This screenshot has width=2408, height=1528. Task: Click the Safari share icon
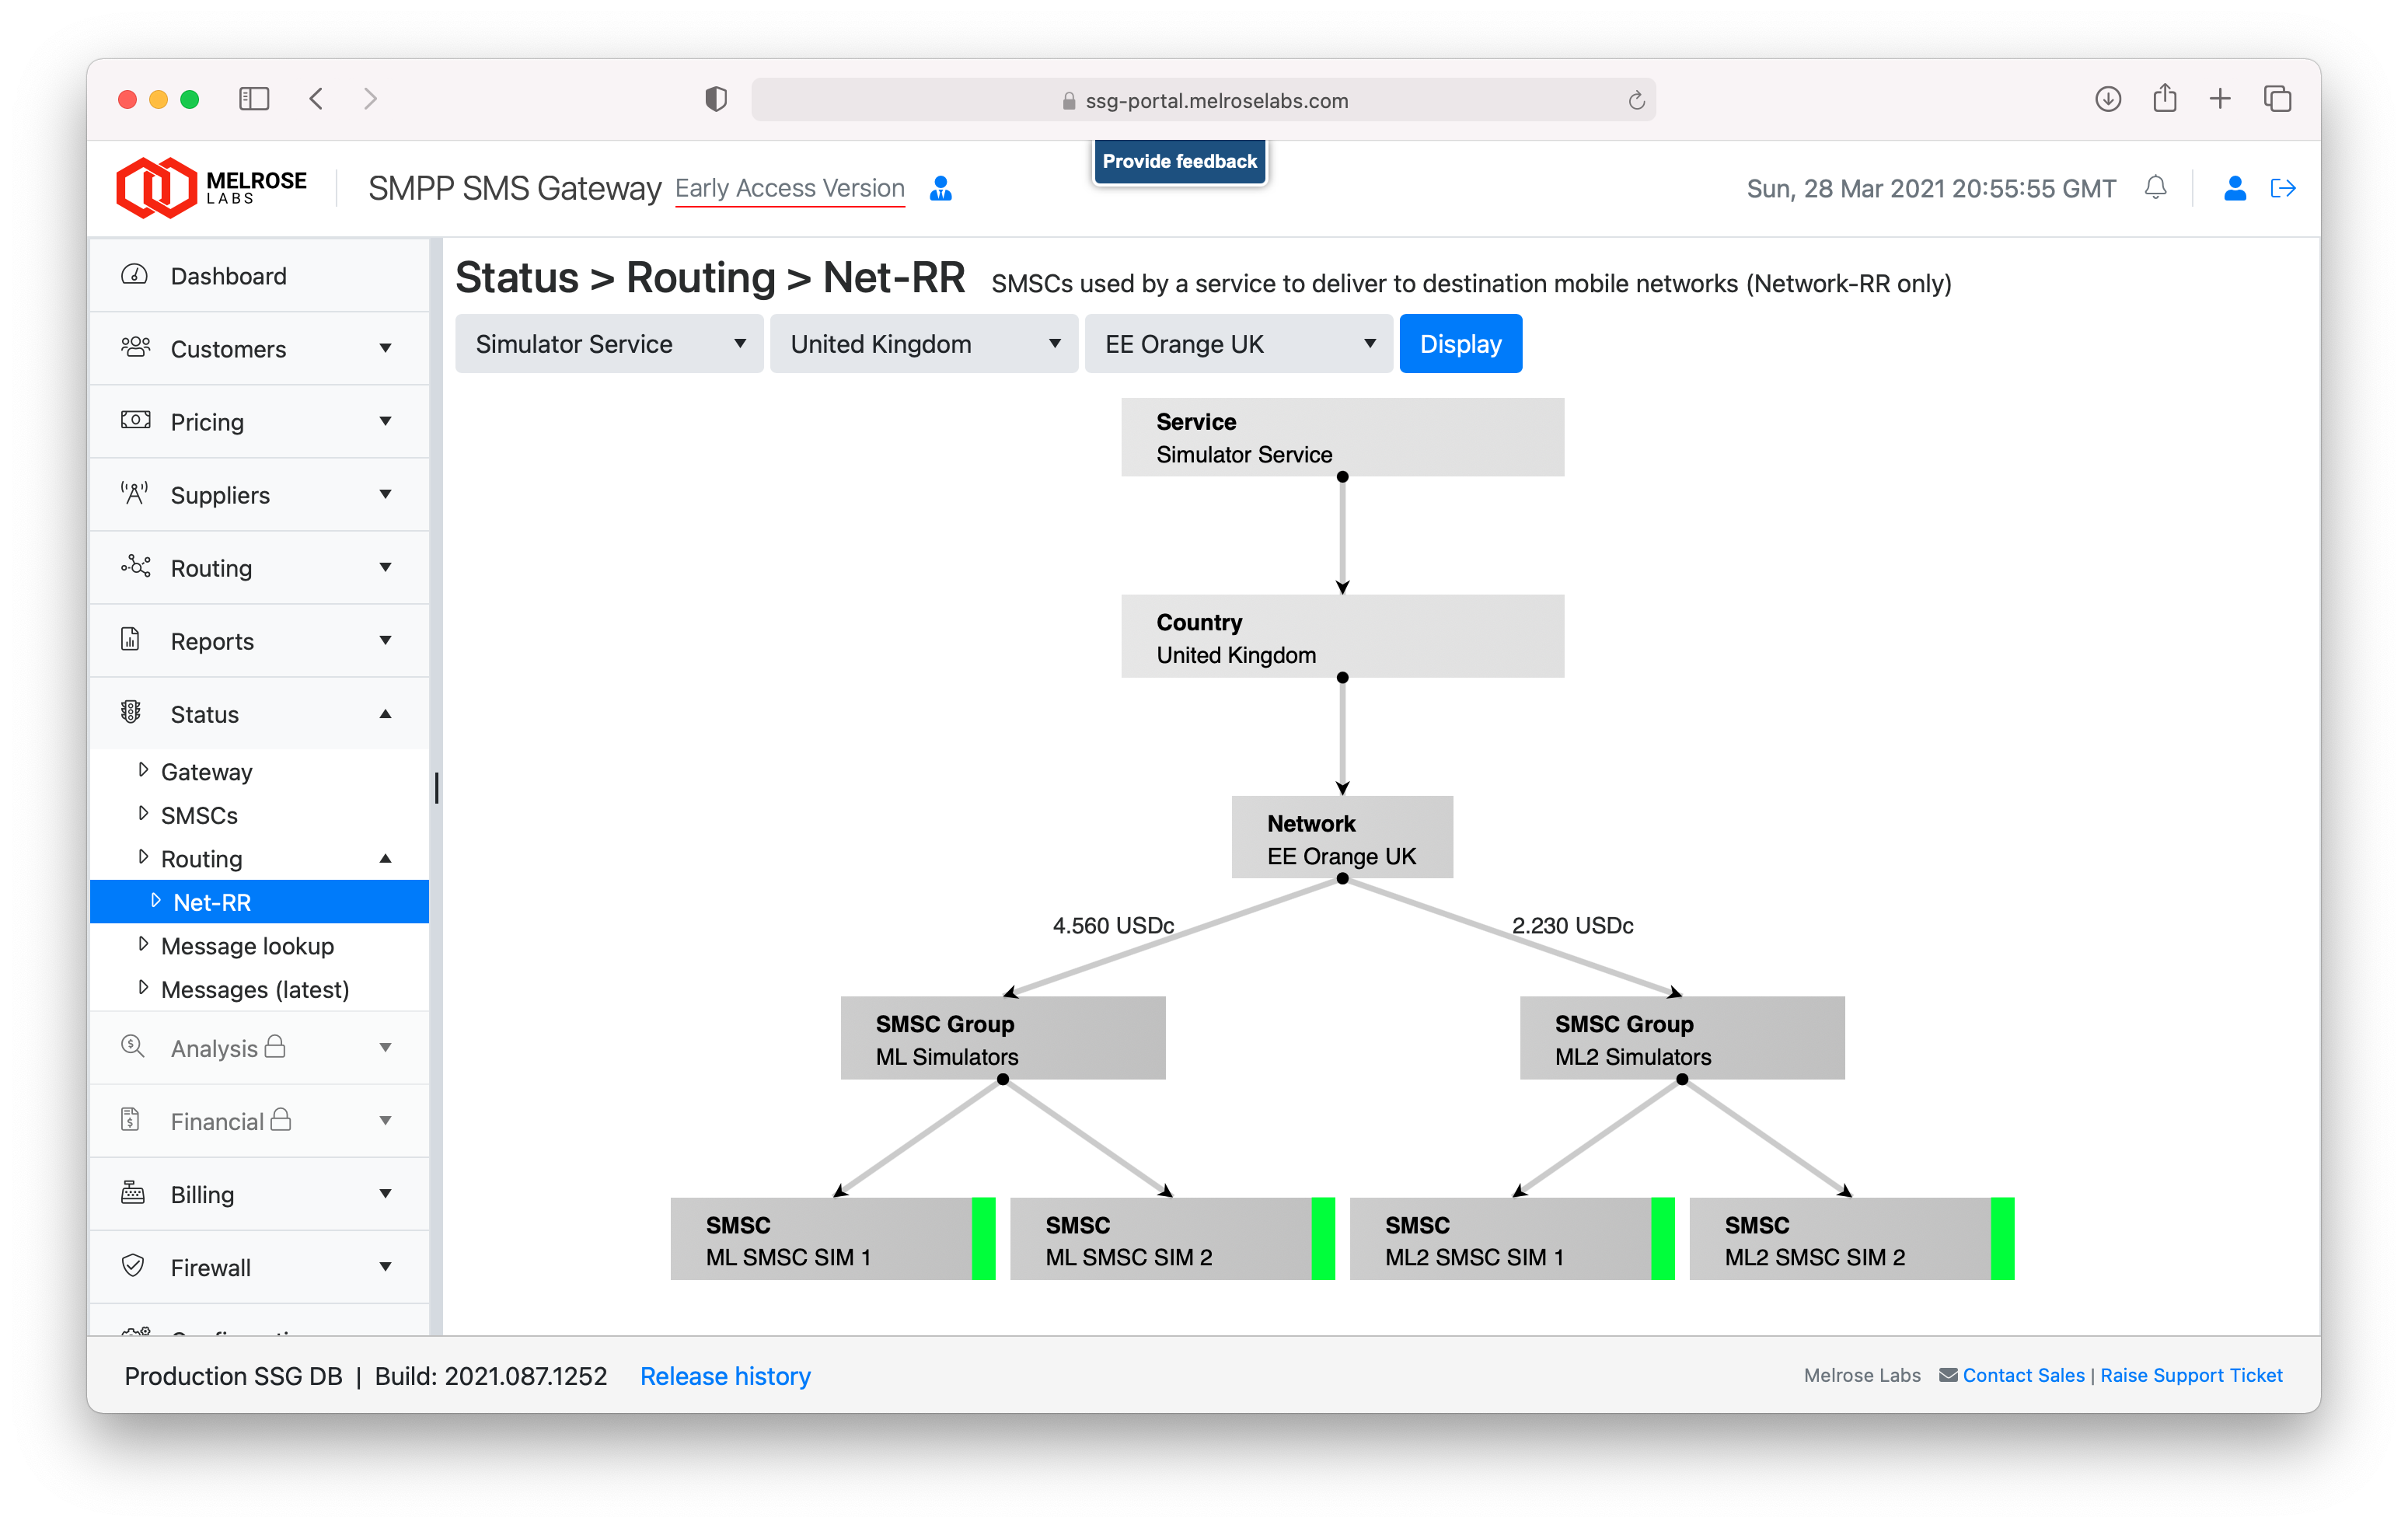(2164, 99)
